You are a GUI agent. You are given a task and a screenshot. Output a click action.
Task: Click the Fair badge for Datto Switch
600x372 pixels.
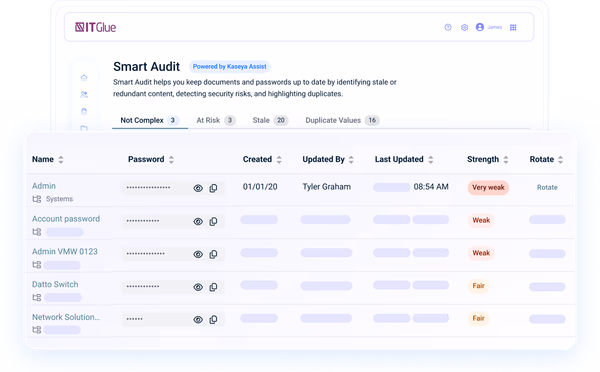pyautogui.click(x=478, y=286)
